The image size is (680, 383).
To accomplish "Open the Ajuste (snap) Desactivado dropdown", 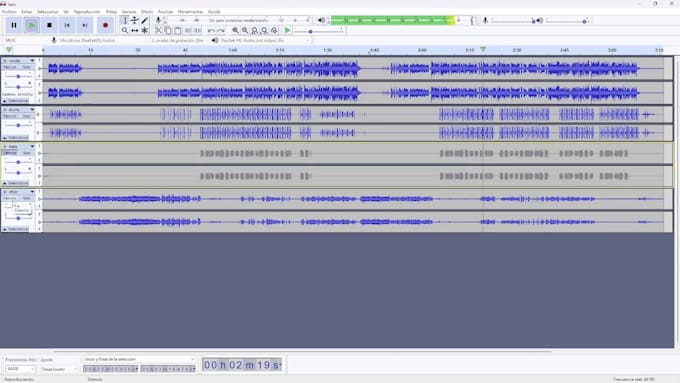I will [x=59, y=369].
